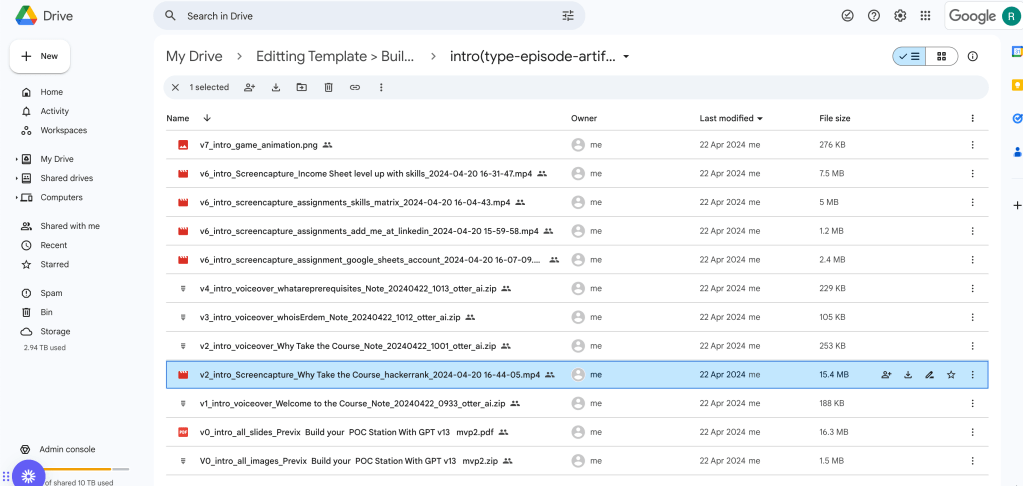Viewport: 1023px width, 486px height.
Task: Switch to grid layout view
Action: point(941,56)
